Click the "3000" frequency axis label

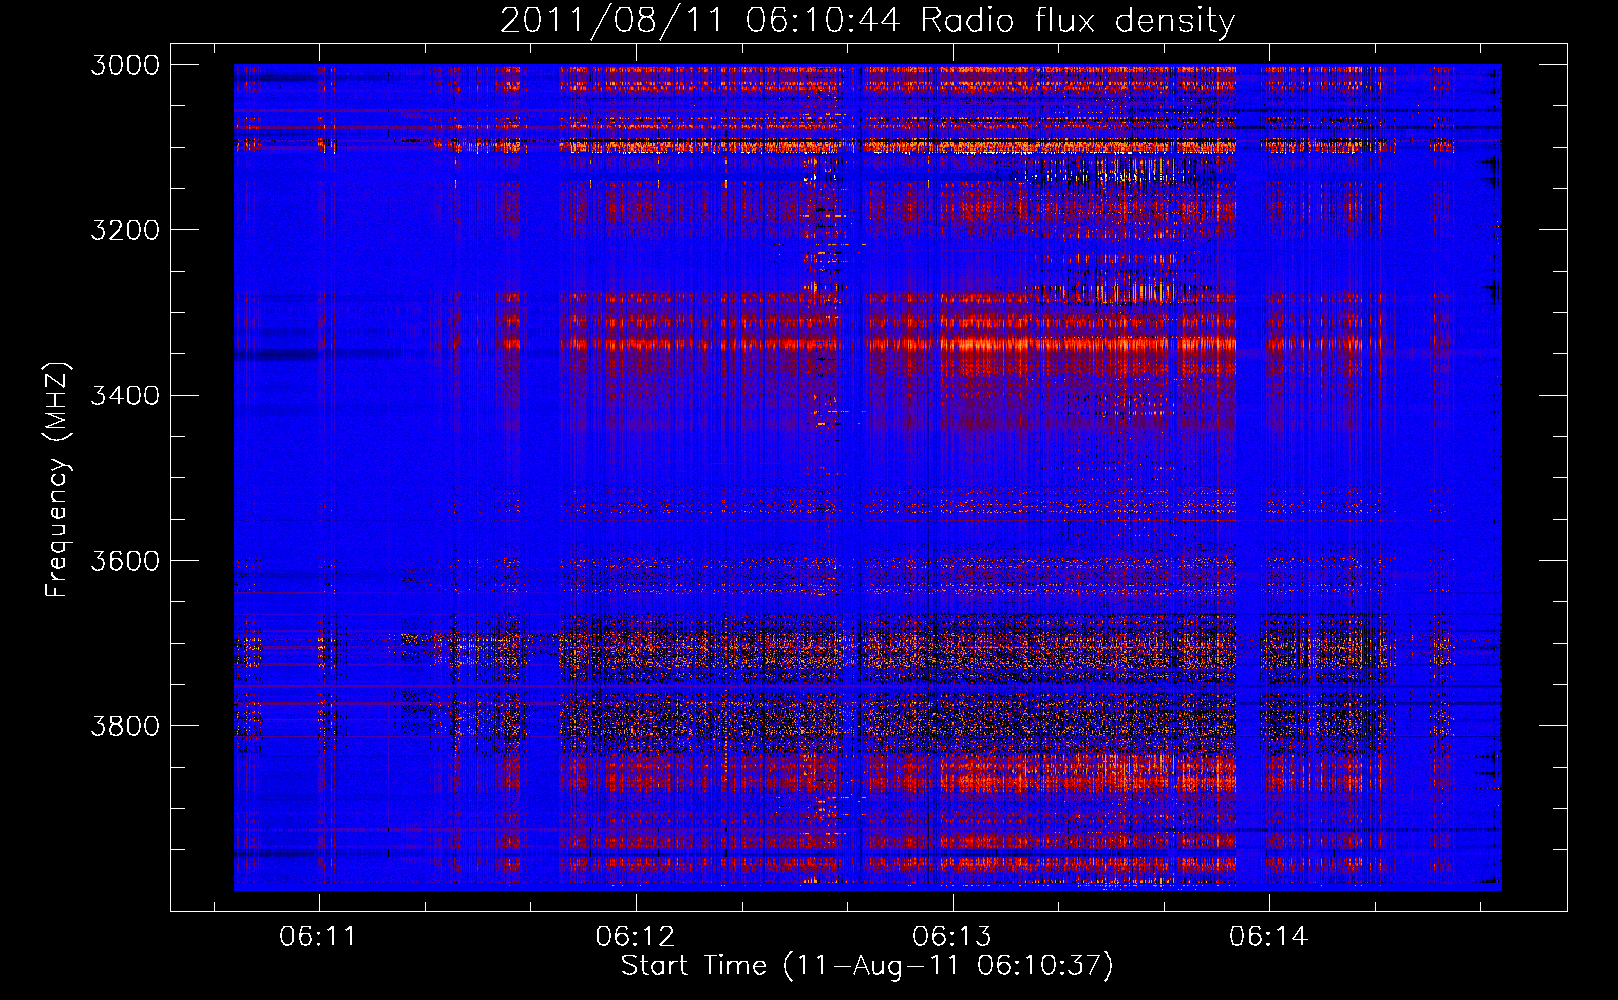(125, 65)
